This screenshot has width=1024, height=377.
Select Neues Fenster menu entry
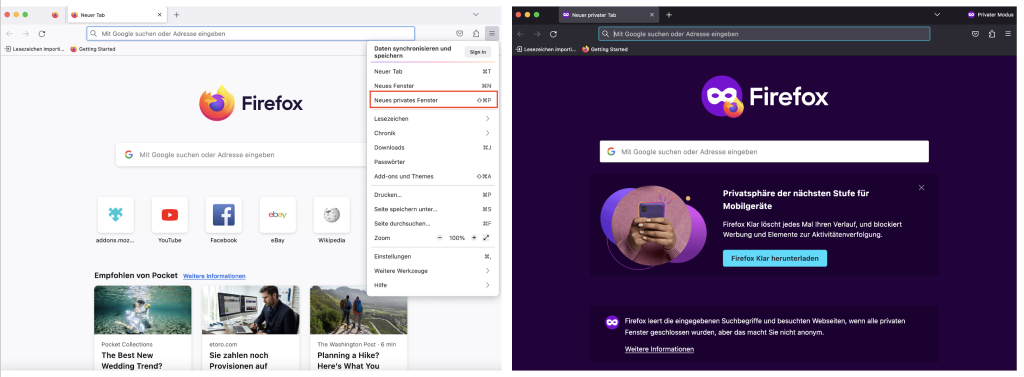(433, 86)
